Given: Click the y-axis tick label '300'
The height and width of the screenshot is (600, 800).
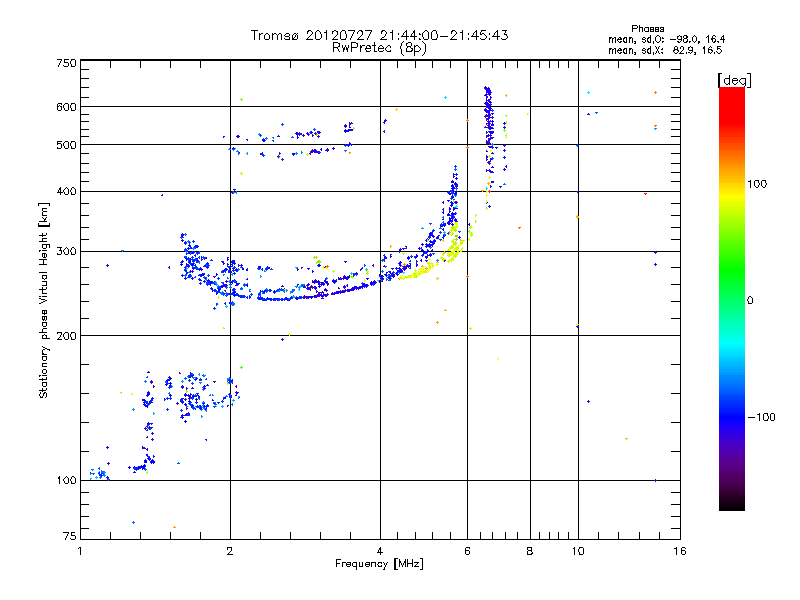Looking at the screenshot, I should click(x=66, y=251).
